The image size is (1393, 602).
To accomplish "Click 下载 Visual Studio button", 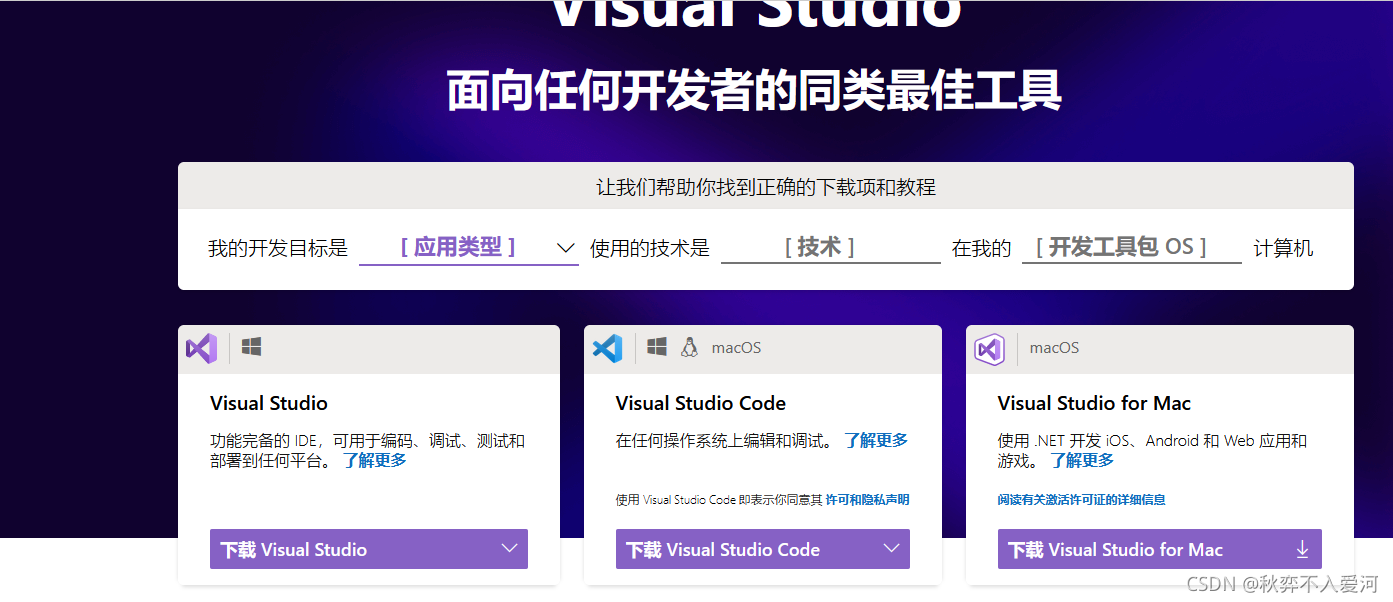I will (369, 549).
